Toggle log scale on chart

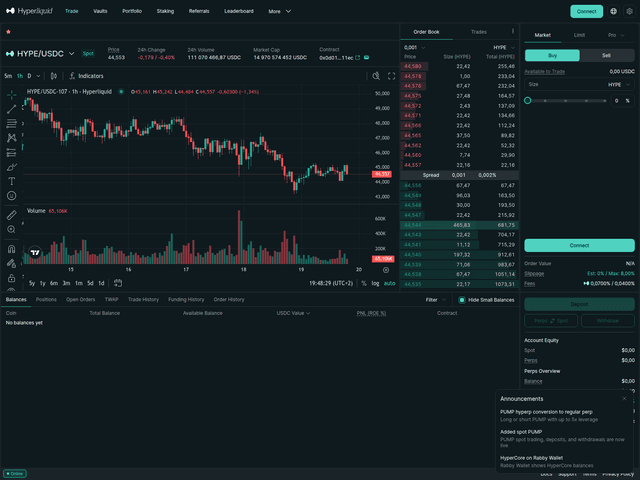(375, 283)
